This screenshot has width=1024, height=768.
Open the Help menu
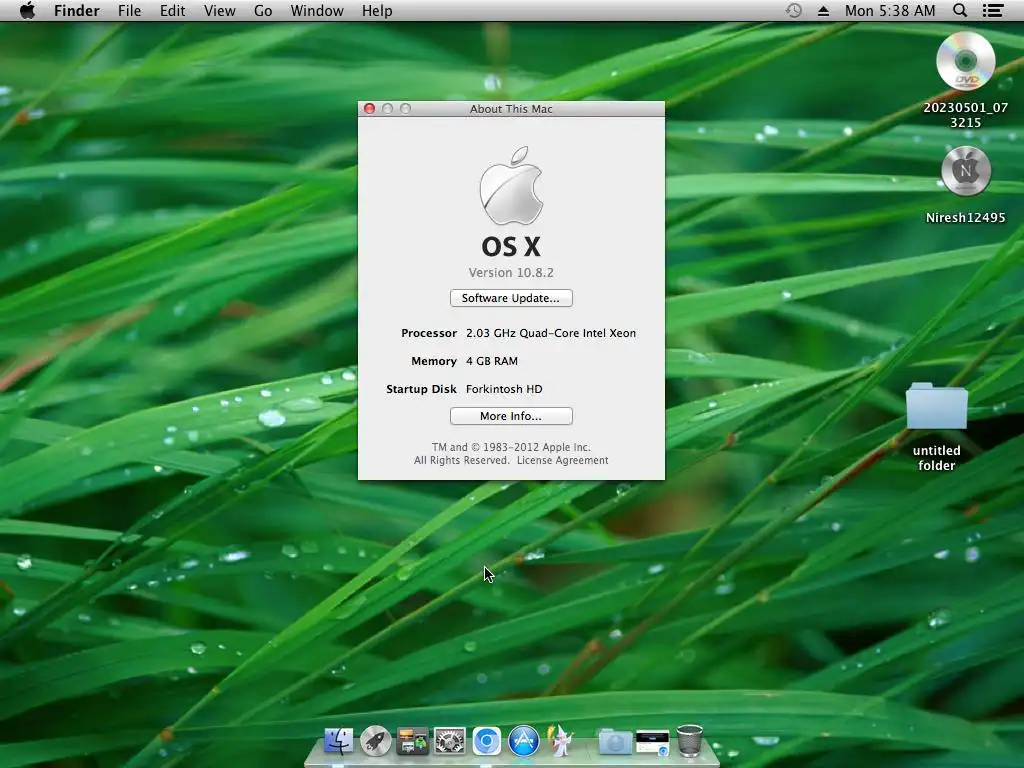377,10
